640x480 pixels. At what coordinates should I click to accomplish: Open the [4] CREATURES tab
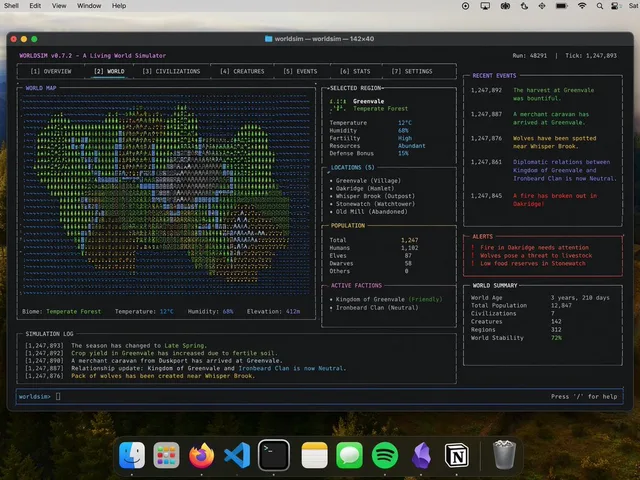click(x=242, y=71)
